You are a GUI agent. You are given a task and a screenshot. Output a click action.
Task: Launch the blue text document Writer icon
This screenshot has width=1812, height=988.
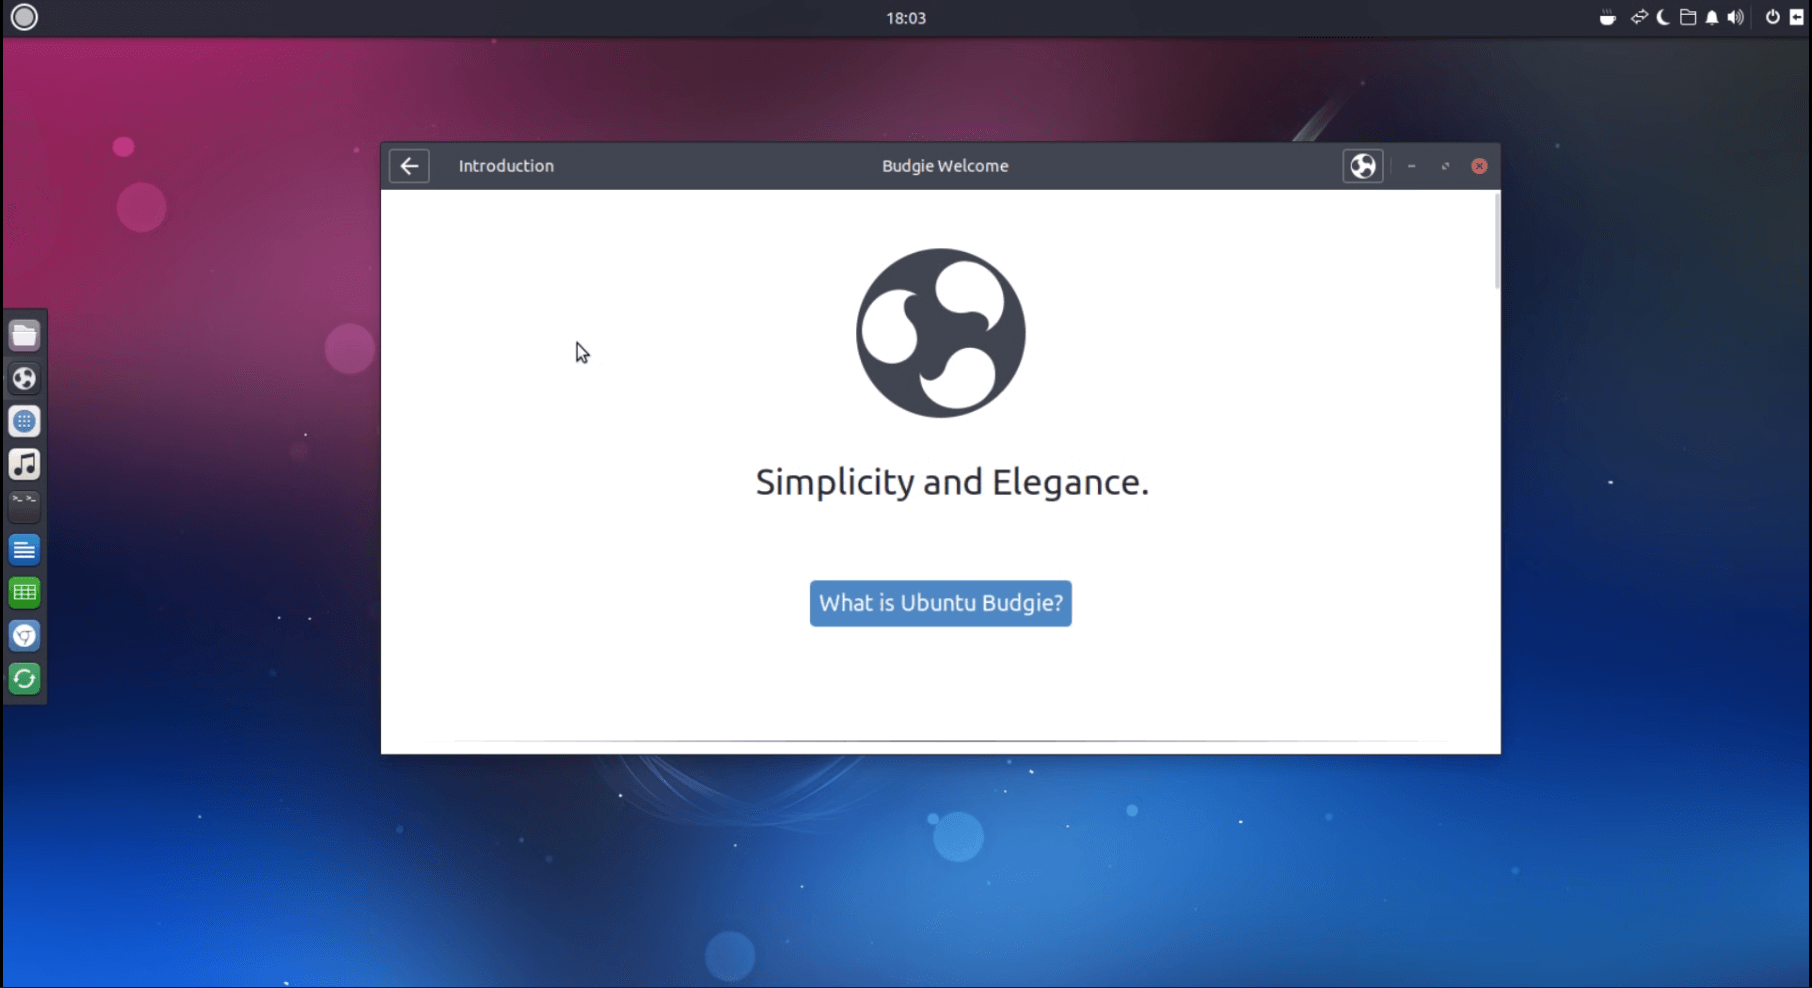tap(25, 550)
